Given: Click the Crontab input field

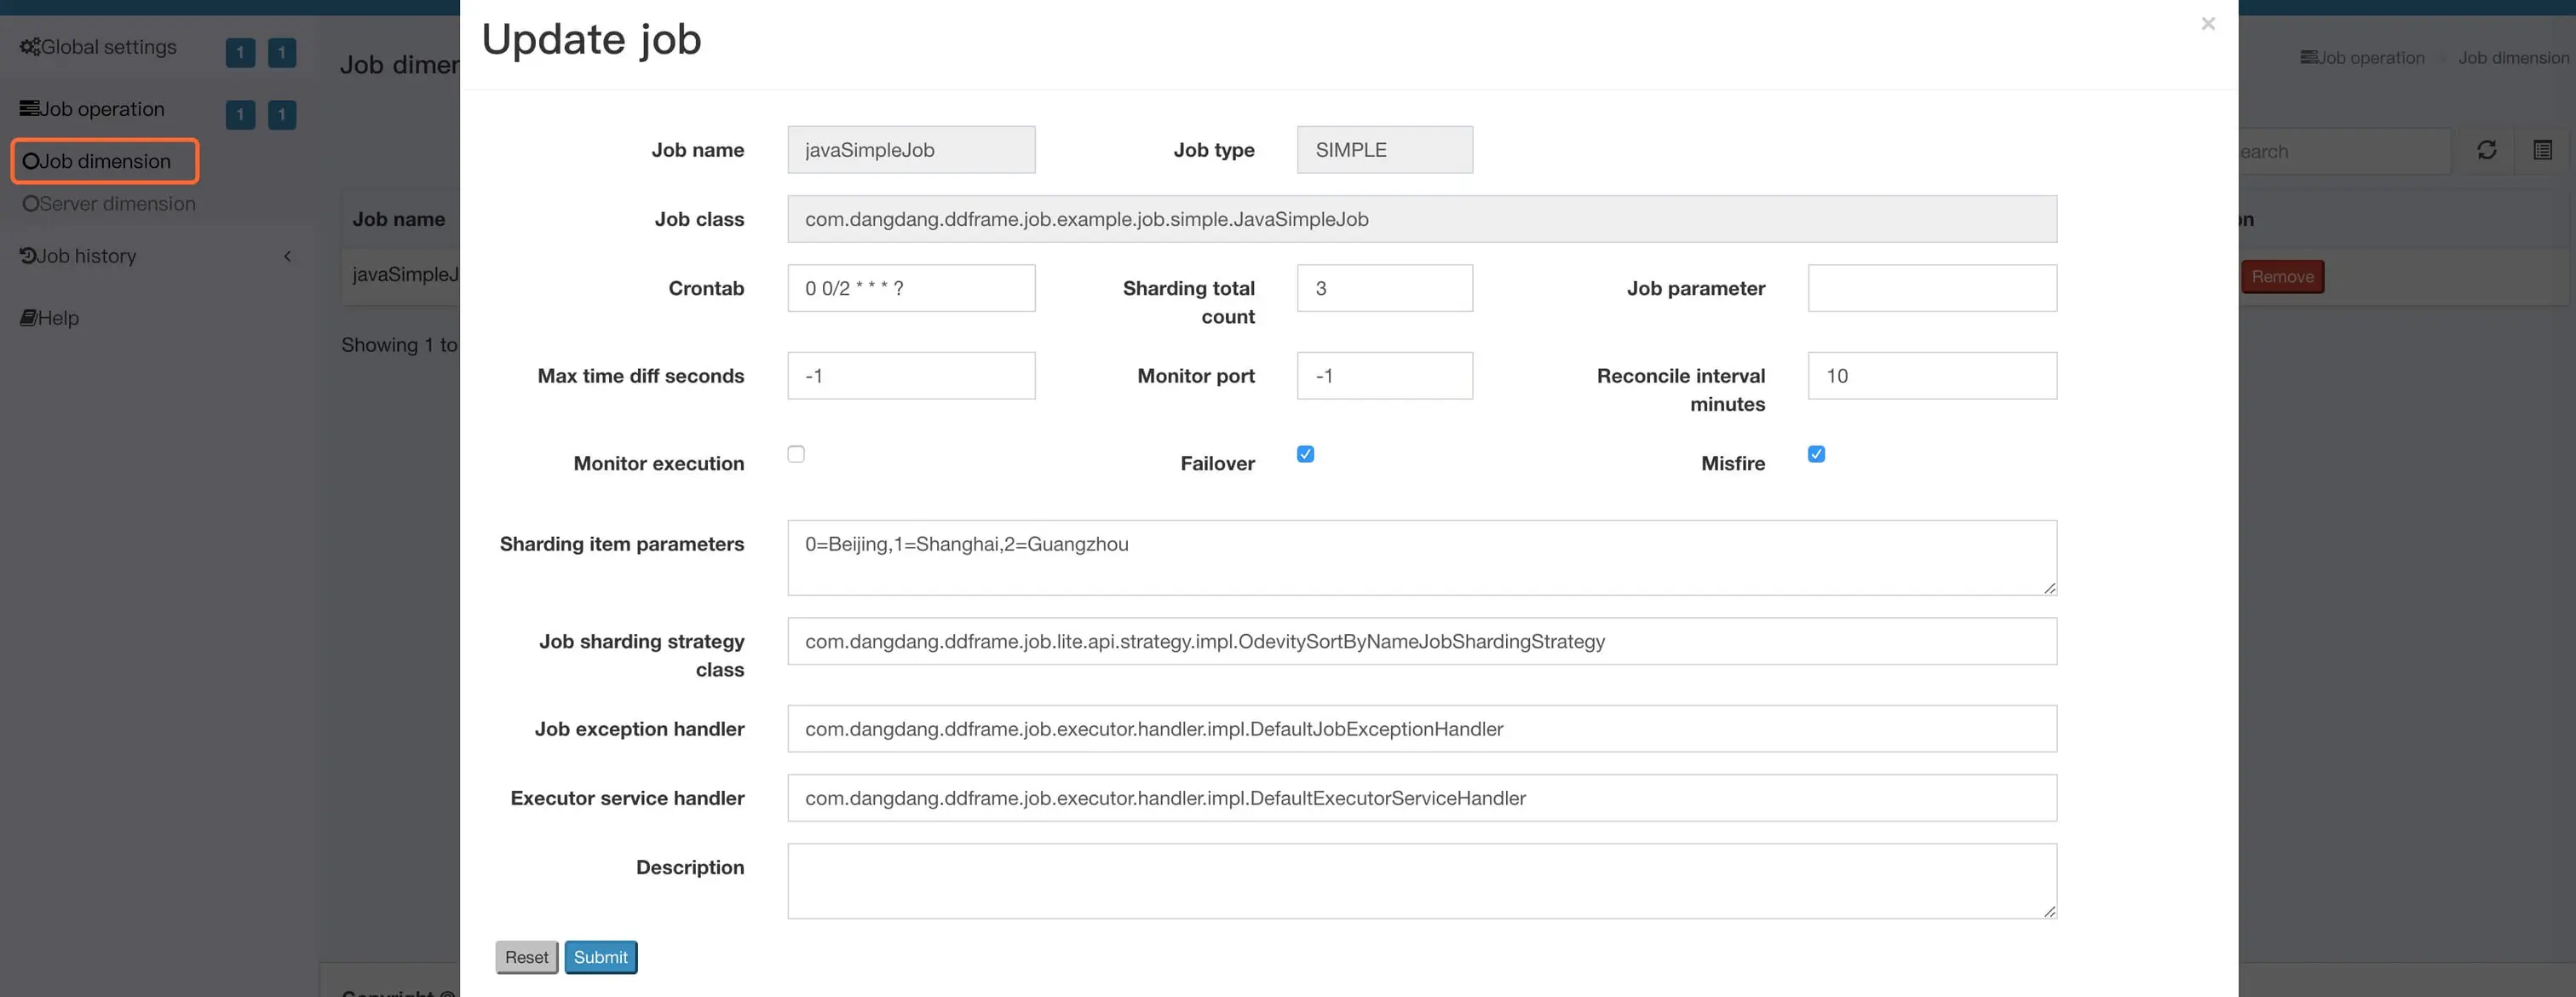Looking at the screenshot, I should [910, 288].
